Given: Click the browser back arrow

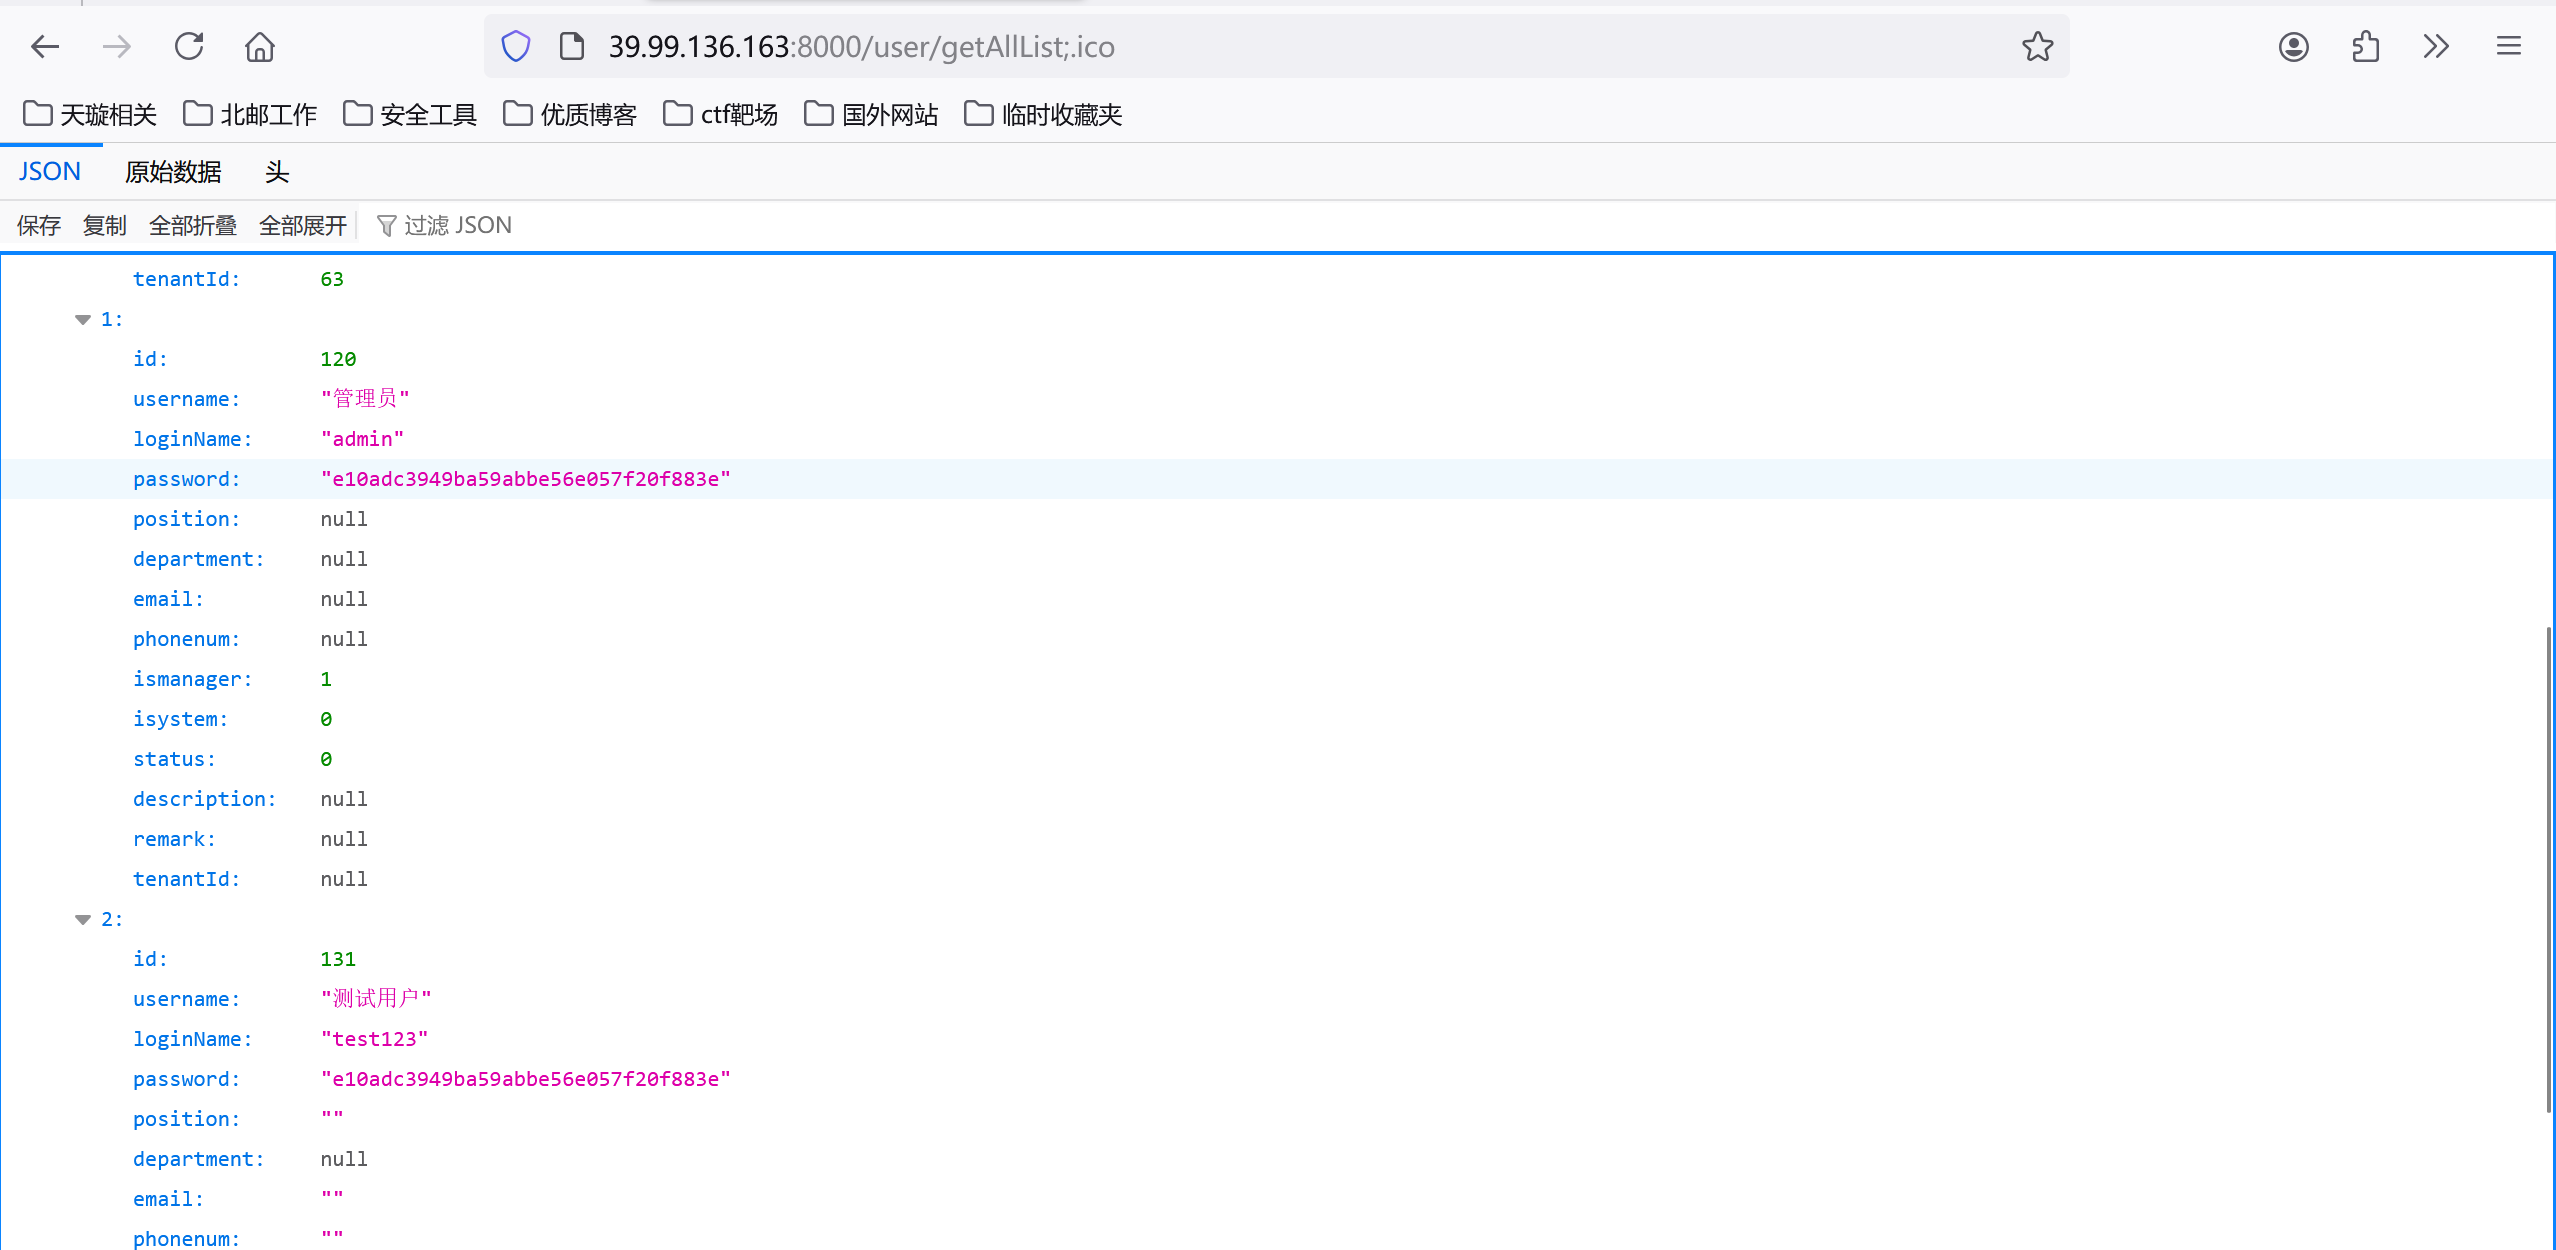Looking at the screenshot, I should (x=45, y=46).
